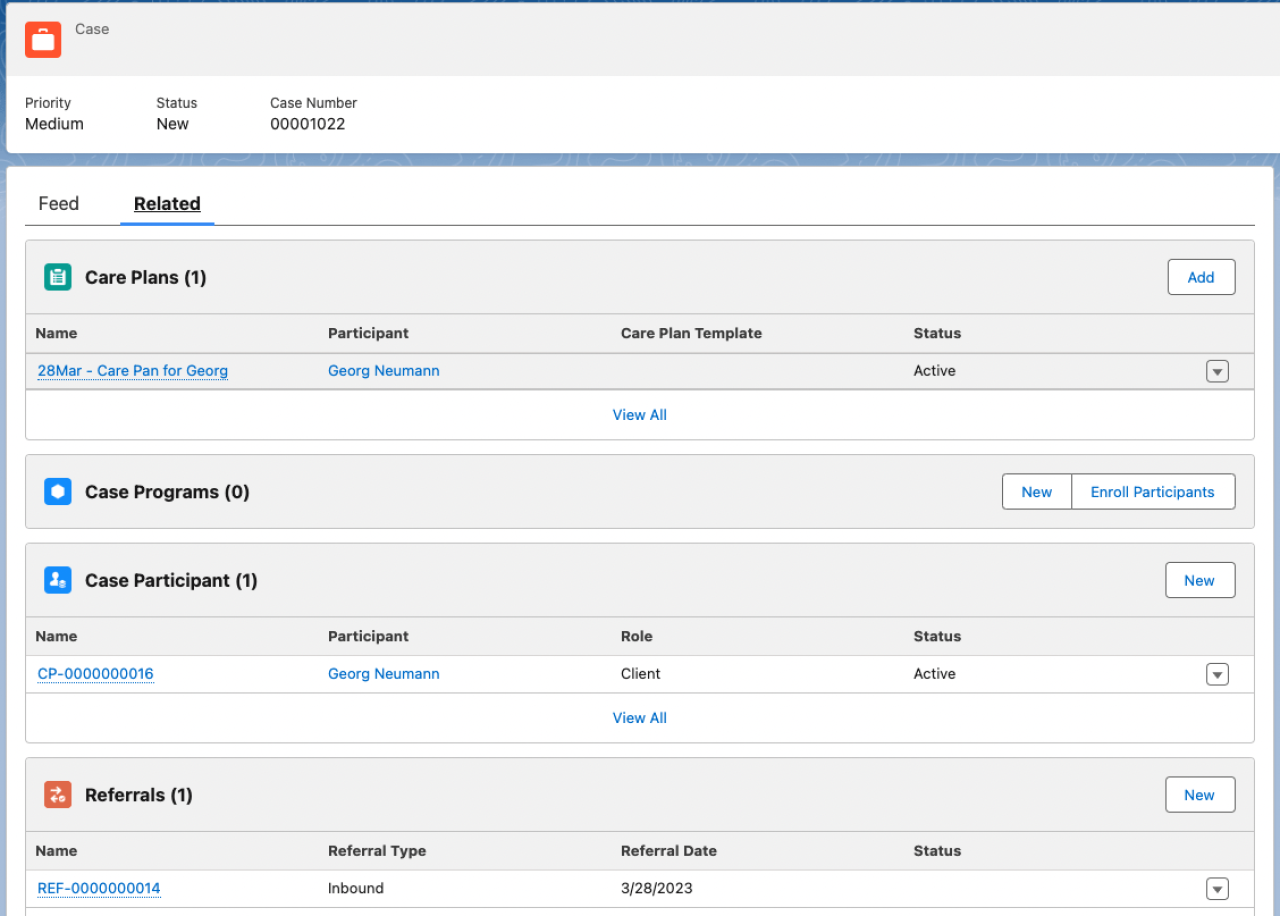Screen dimensions: 1280x916
Task: Click the Referral Date column header
Action: (669, 851)
